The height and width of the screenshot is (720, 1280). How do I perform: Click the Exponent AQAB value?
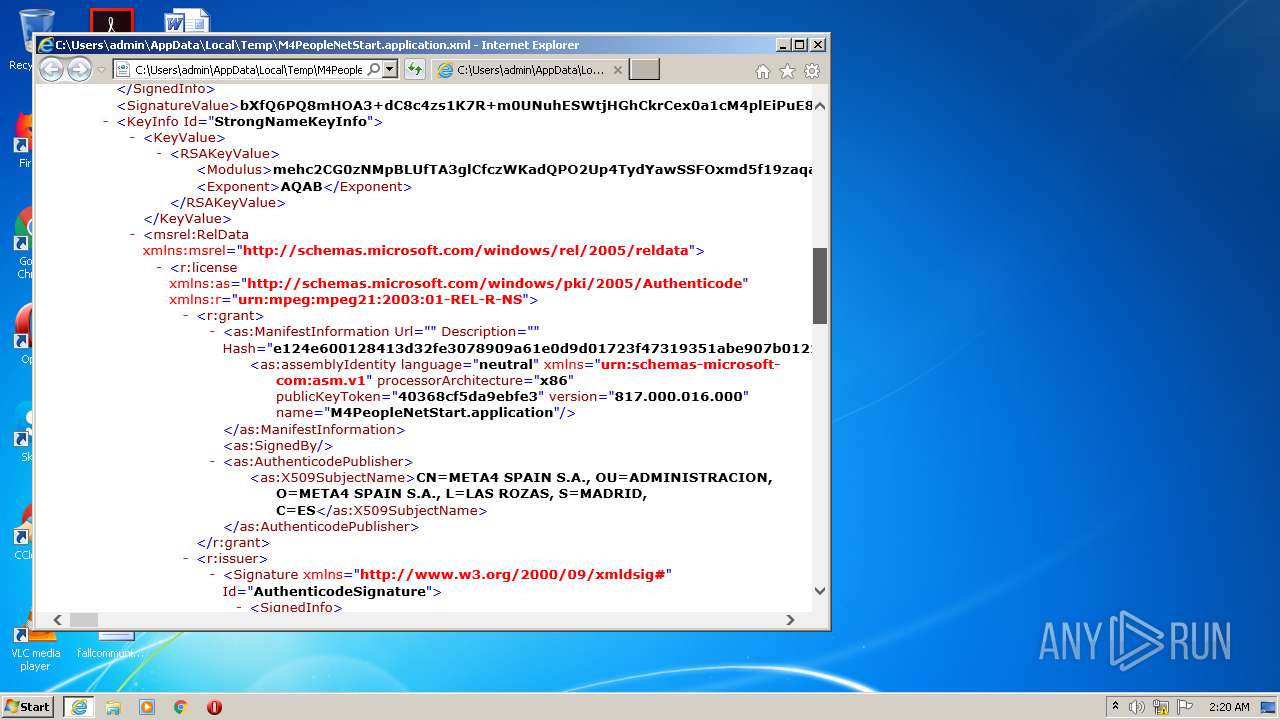click(x=302, y=186)
